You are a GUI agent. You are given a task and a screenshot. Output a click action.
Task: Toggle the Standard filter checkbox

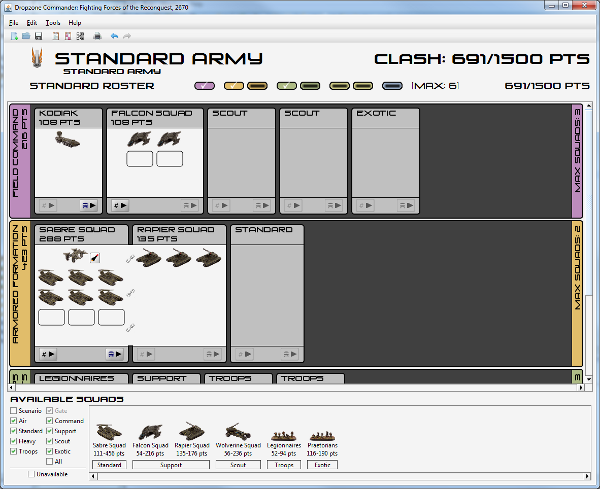tap(14, 431)
